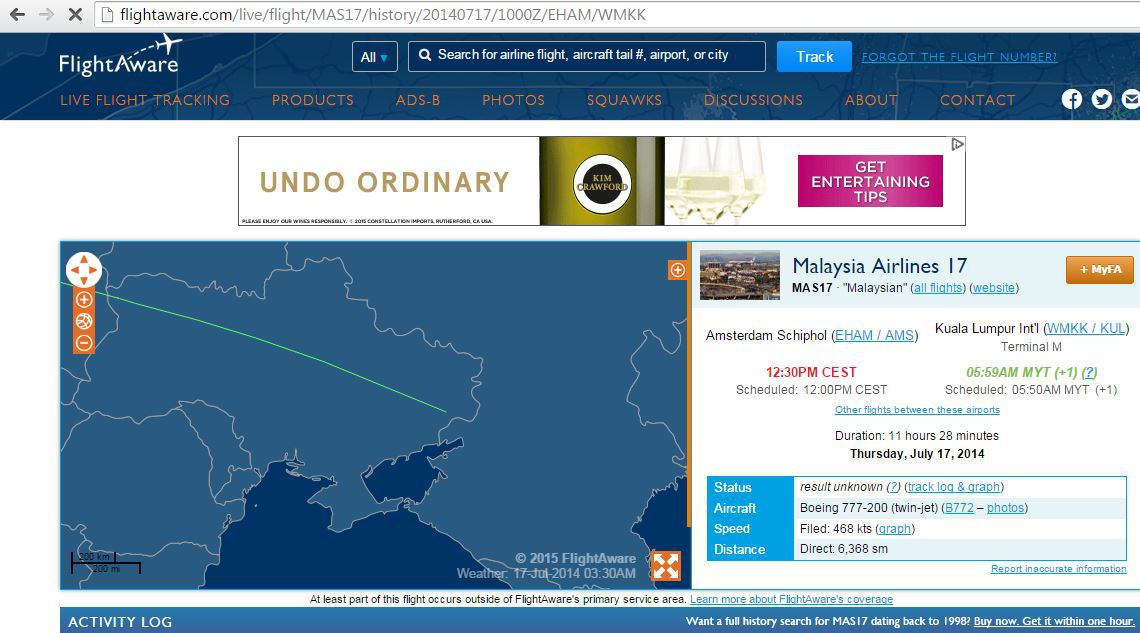Open the About menu

click(871, 100)
